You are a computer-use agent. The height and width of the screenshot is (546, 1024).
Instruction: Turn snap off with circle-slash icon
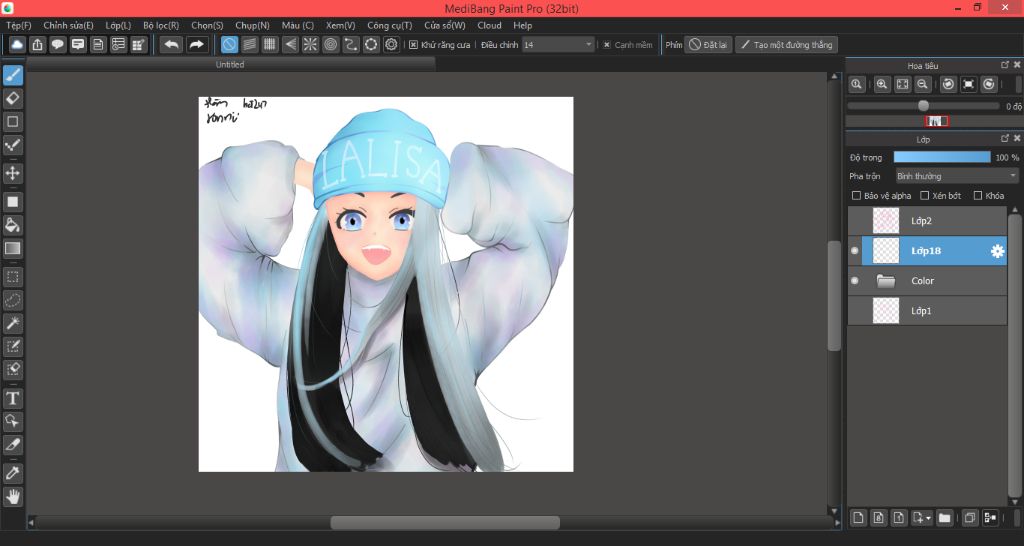229,44
